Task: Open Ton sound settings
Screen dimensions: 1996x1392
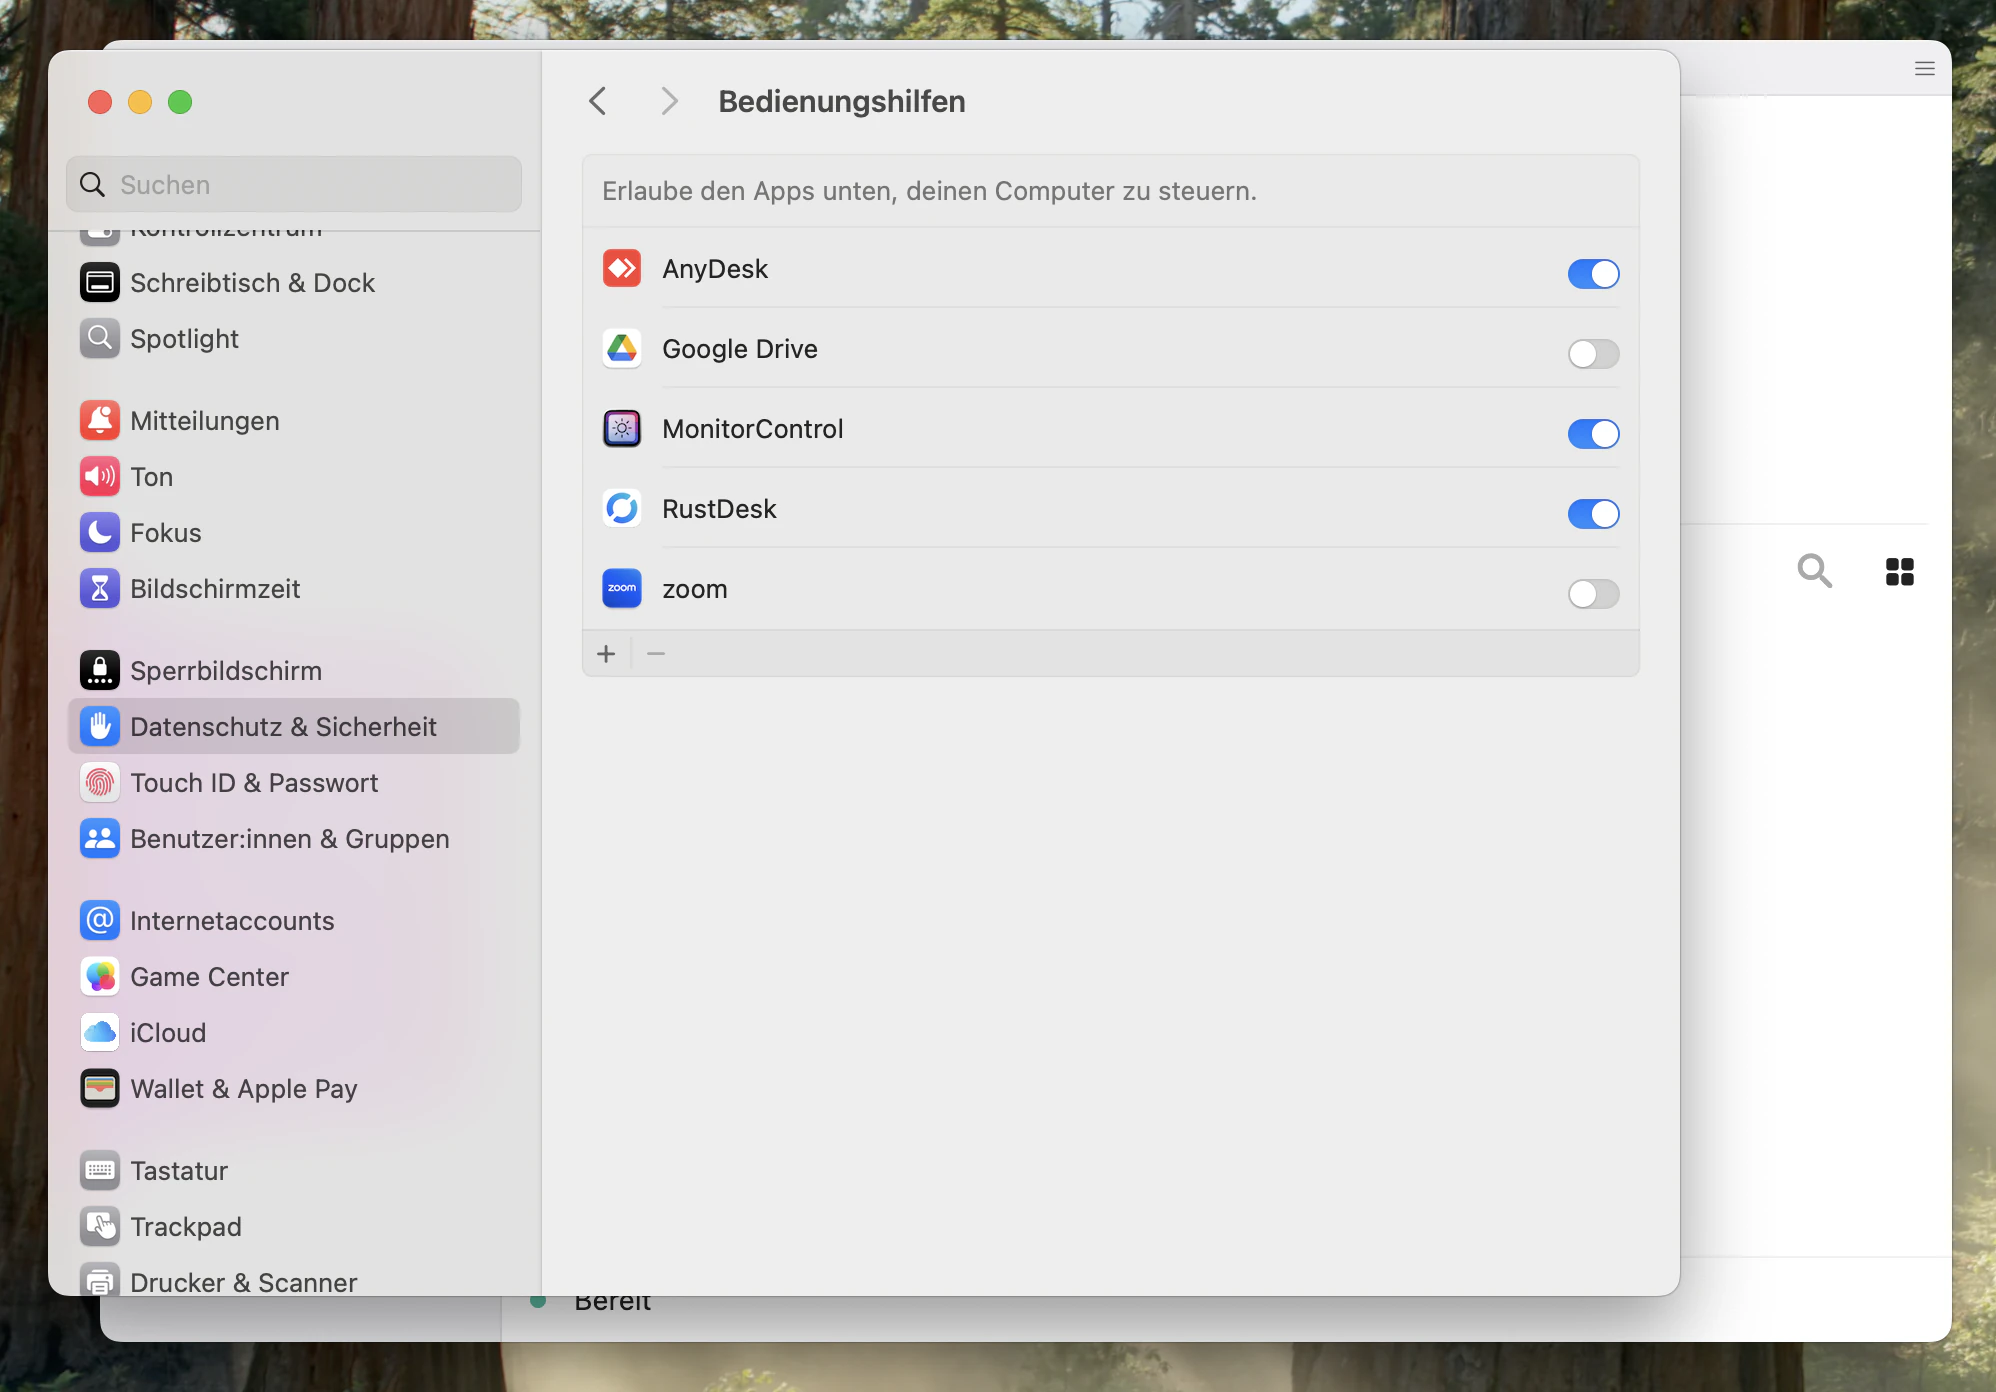Action: pyautogui.click(x=294, y=477)
